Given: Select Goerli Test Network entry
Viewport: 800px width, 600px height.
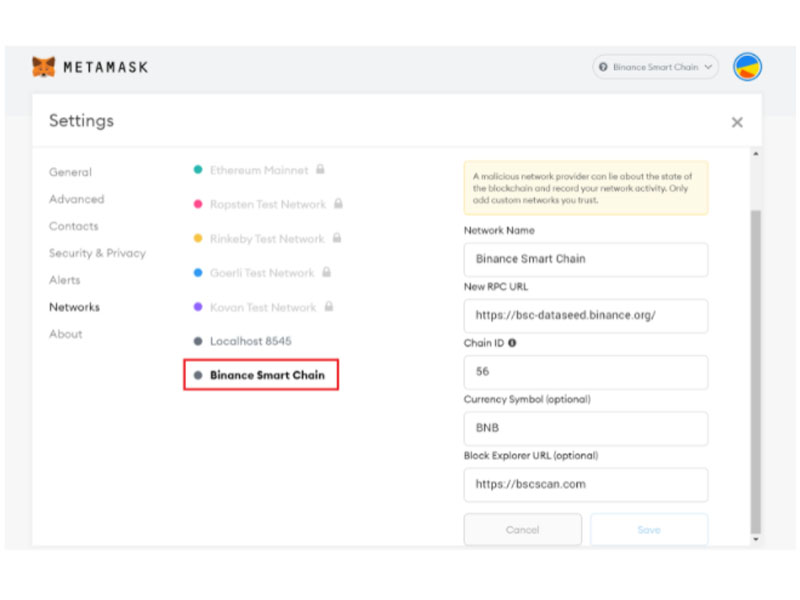Looking at the screenshot, I should (262, 273).
